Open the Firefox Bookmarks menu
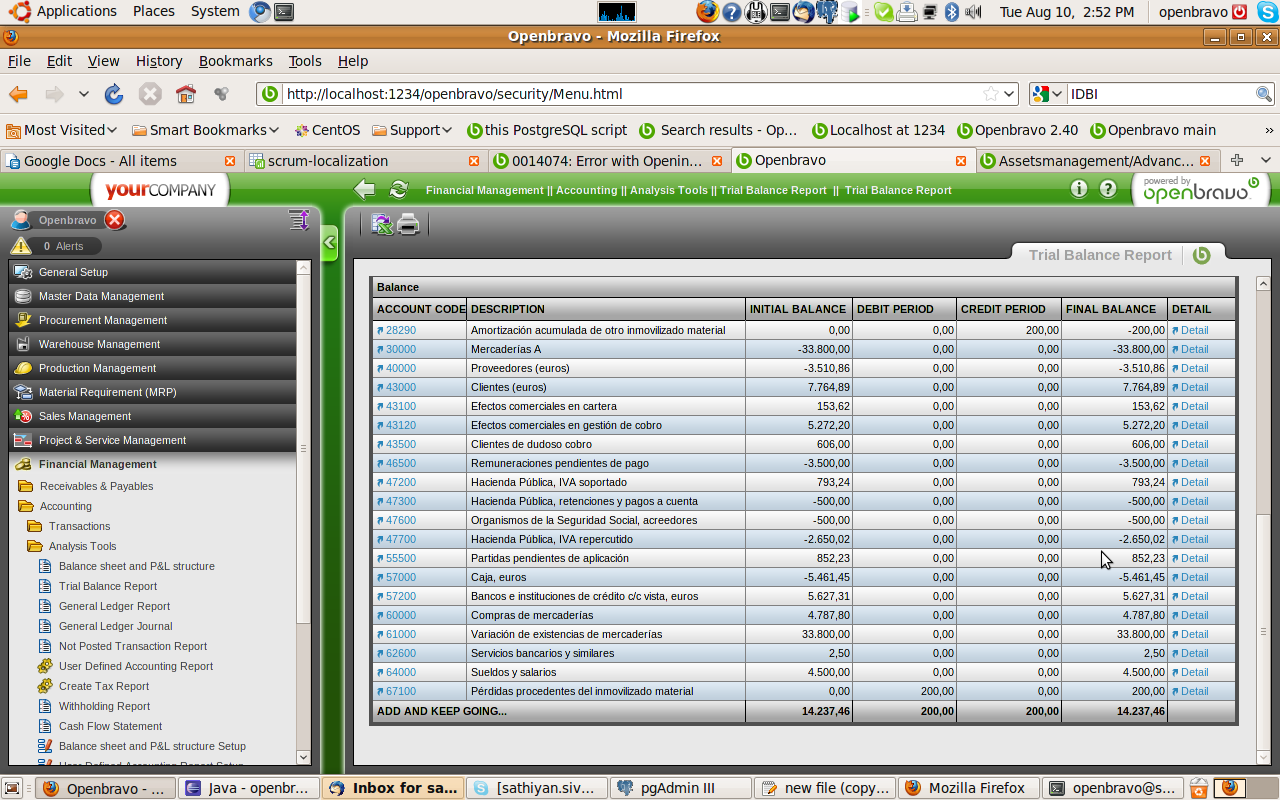The image size is (1280, 800). point(235,61)
